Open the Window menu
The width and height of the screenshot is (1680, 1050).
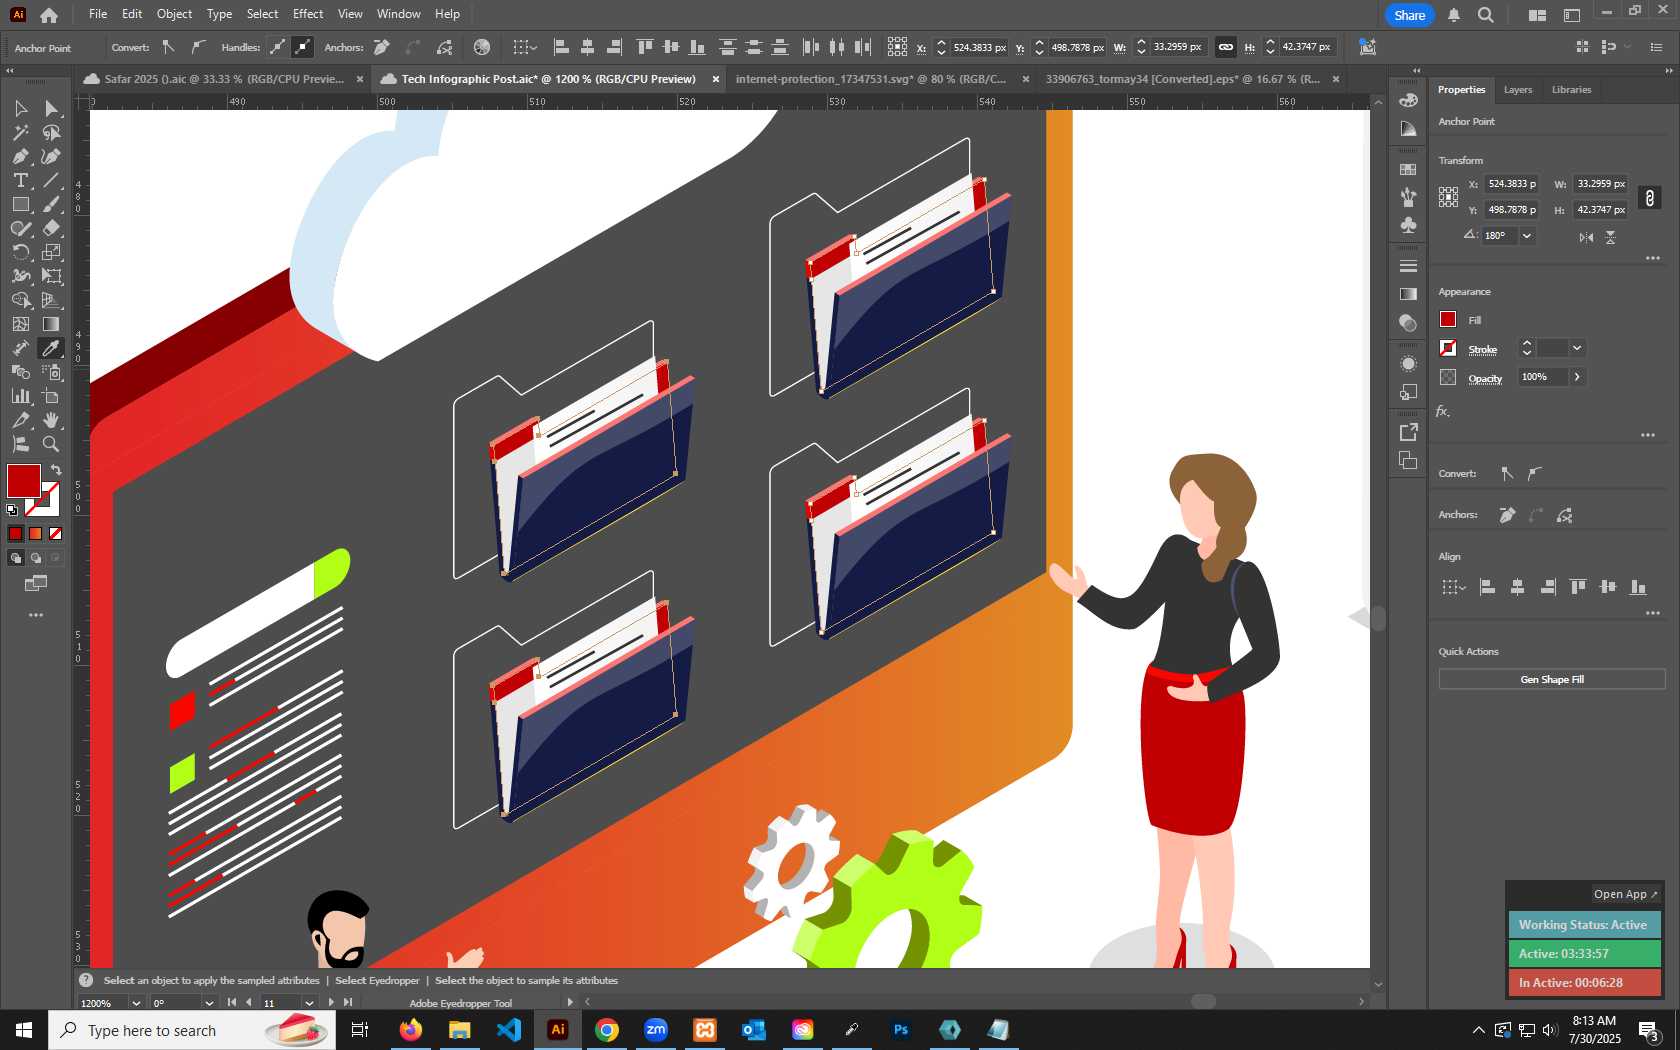coord(399,14)
